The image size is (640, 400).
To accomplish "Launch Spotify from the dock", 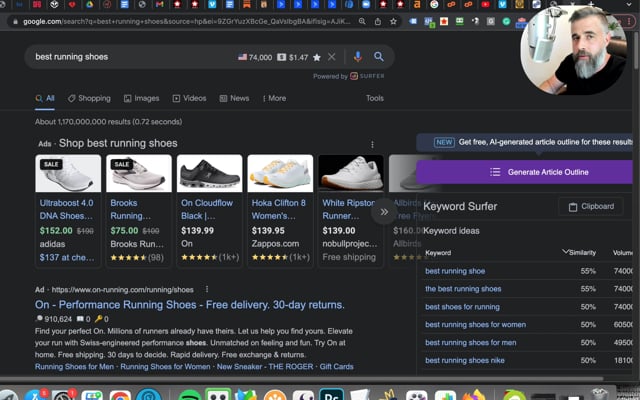I will [190, 395].
